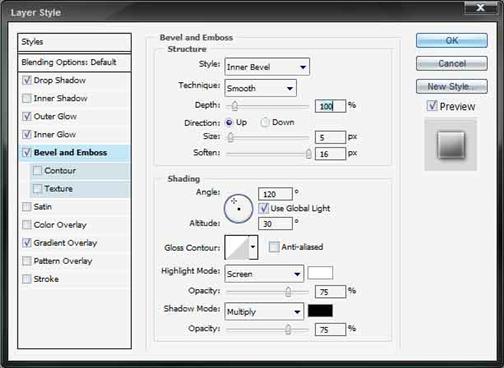Click the Soften slider handle
This screenshot has height=368, width=504.
(x=309, y=154)
